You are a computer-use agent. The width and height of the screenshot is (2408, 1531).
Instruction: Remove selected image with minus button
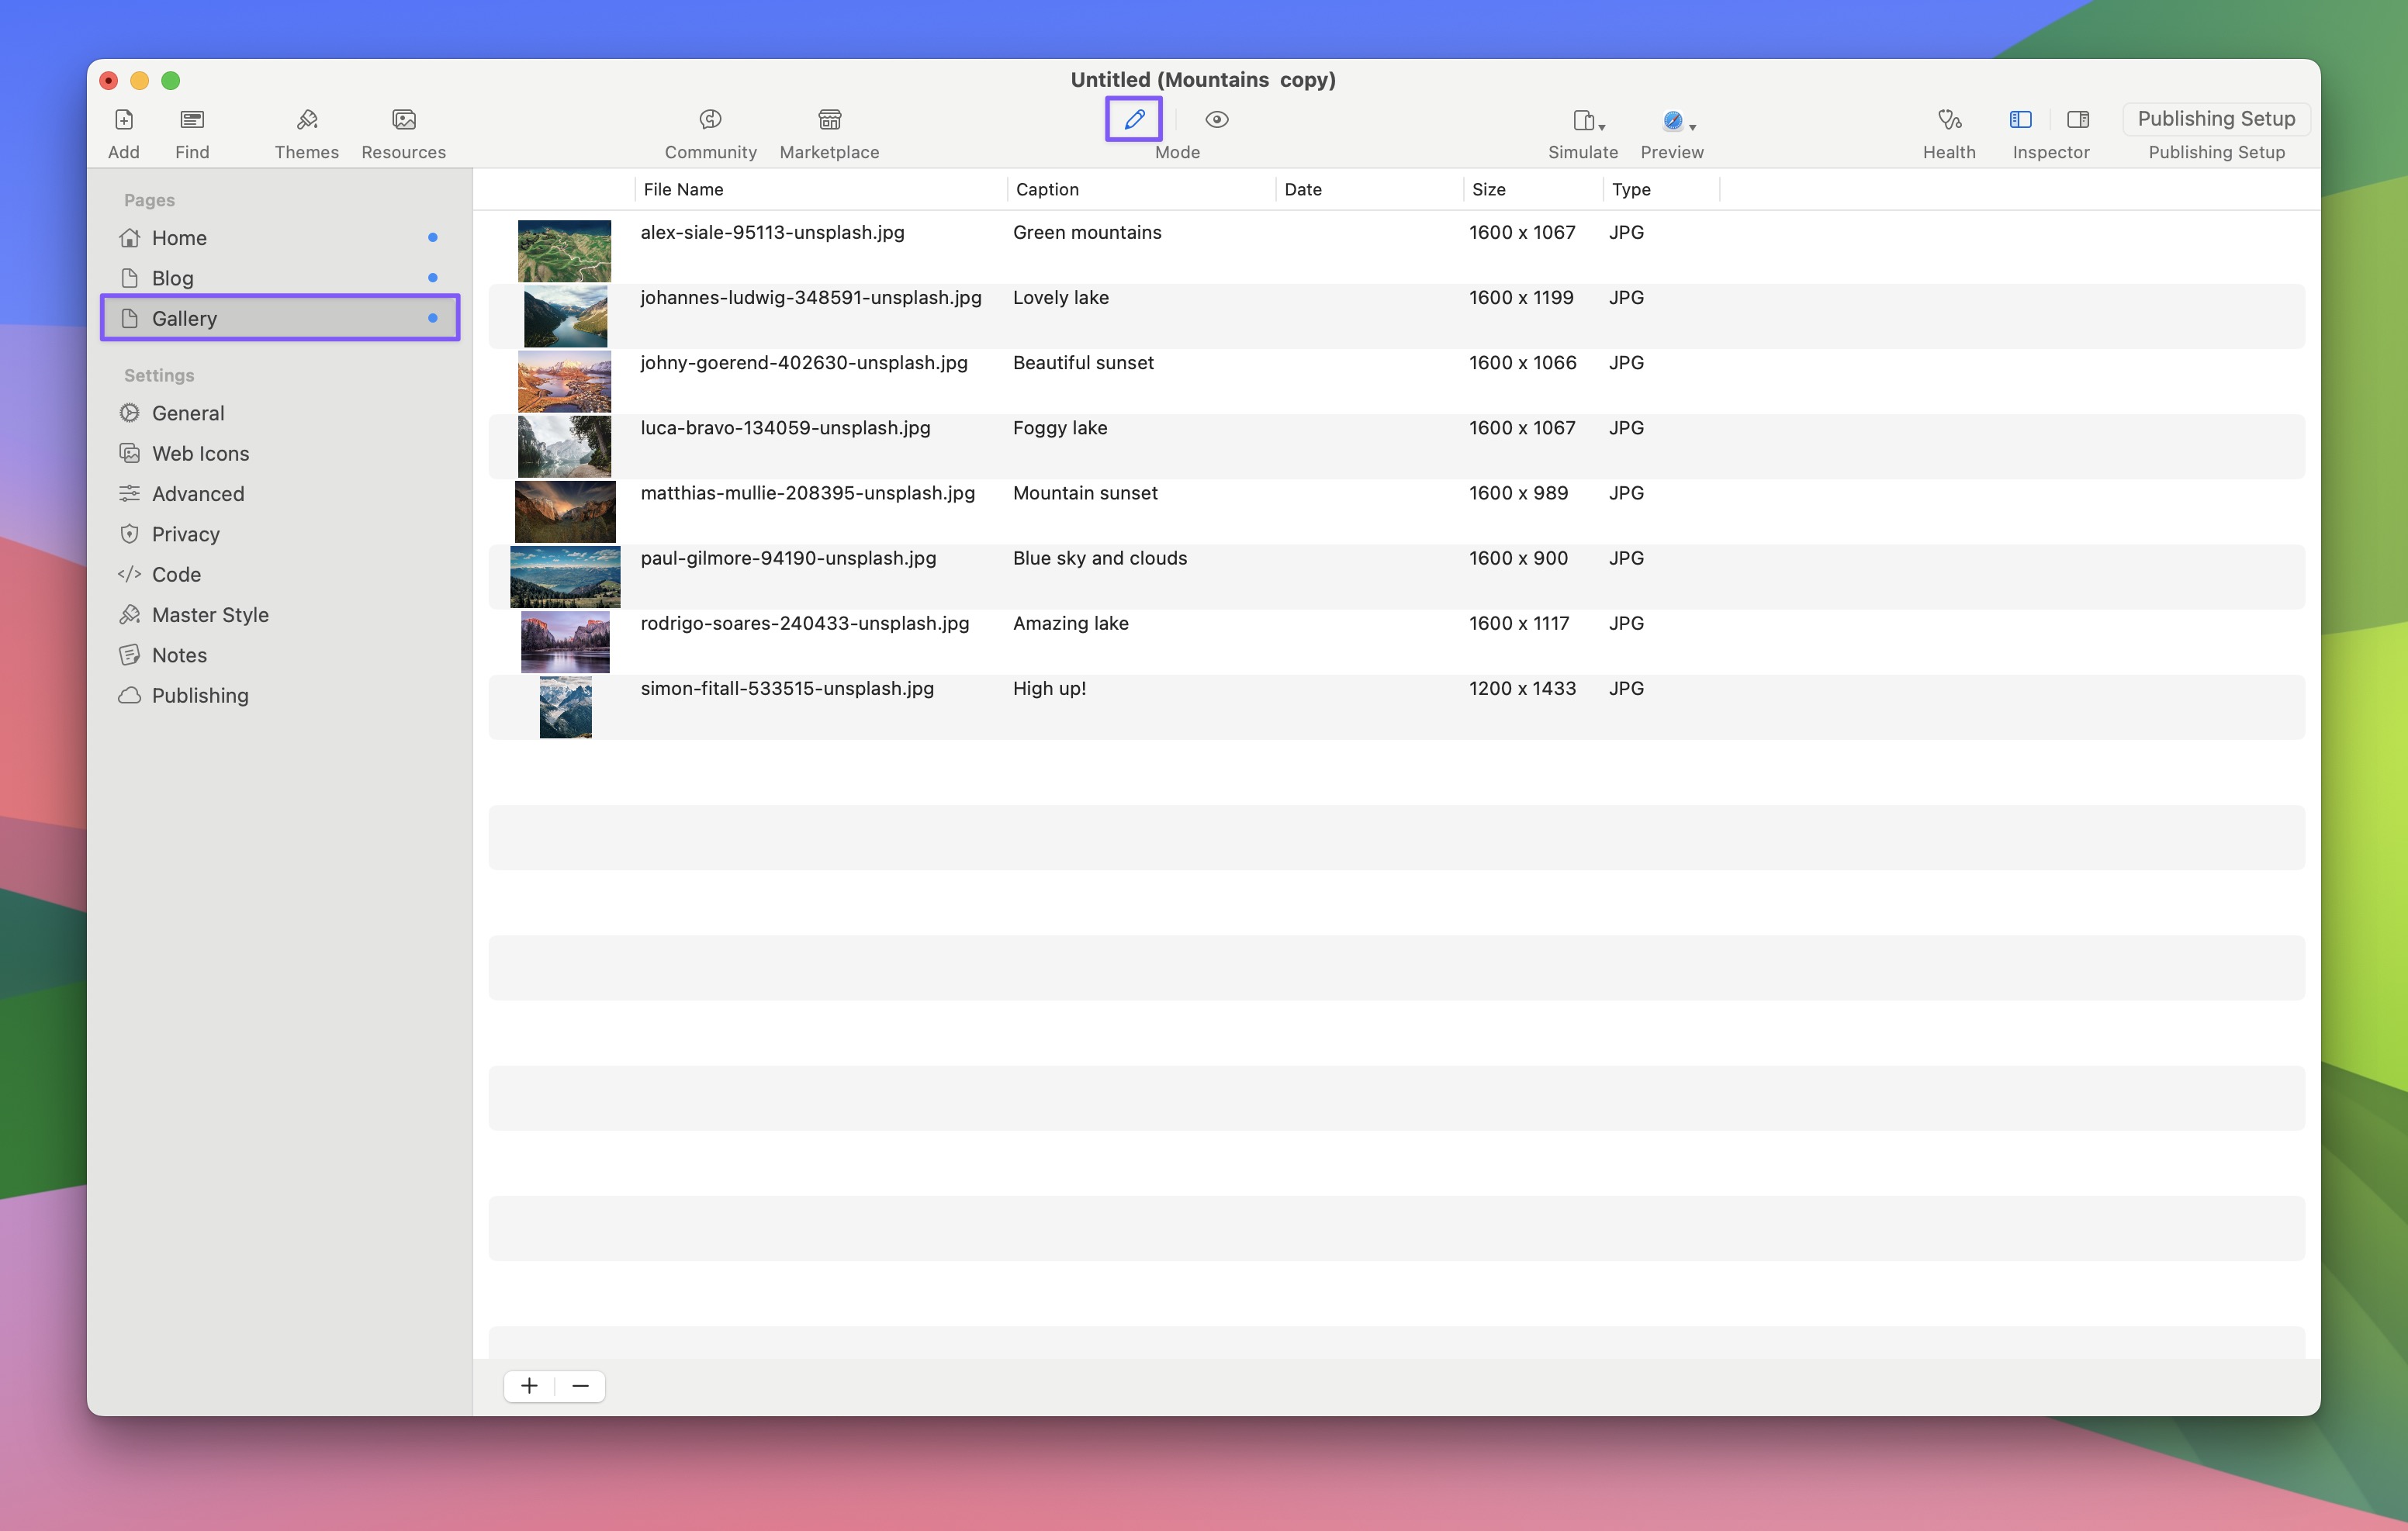[x=580, y=1386]
